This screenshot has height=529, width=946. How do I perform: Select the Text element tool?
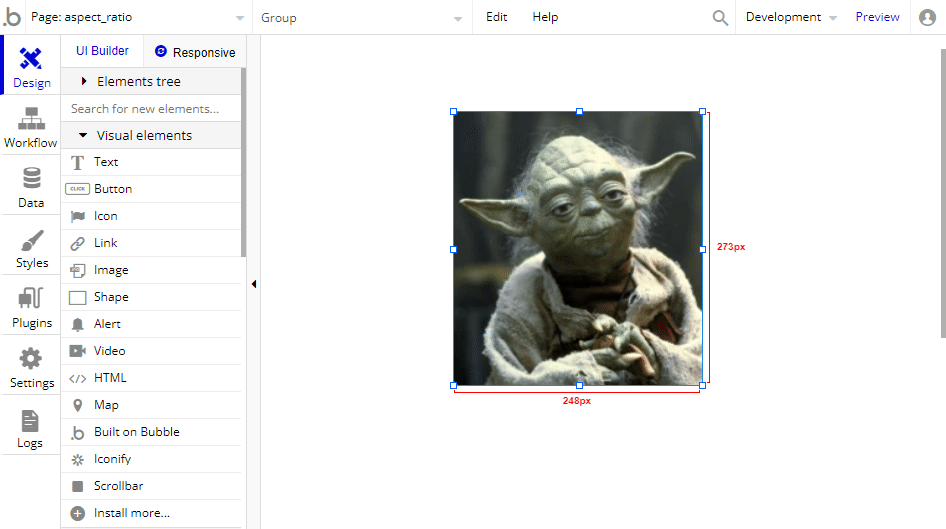151,162
